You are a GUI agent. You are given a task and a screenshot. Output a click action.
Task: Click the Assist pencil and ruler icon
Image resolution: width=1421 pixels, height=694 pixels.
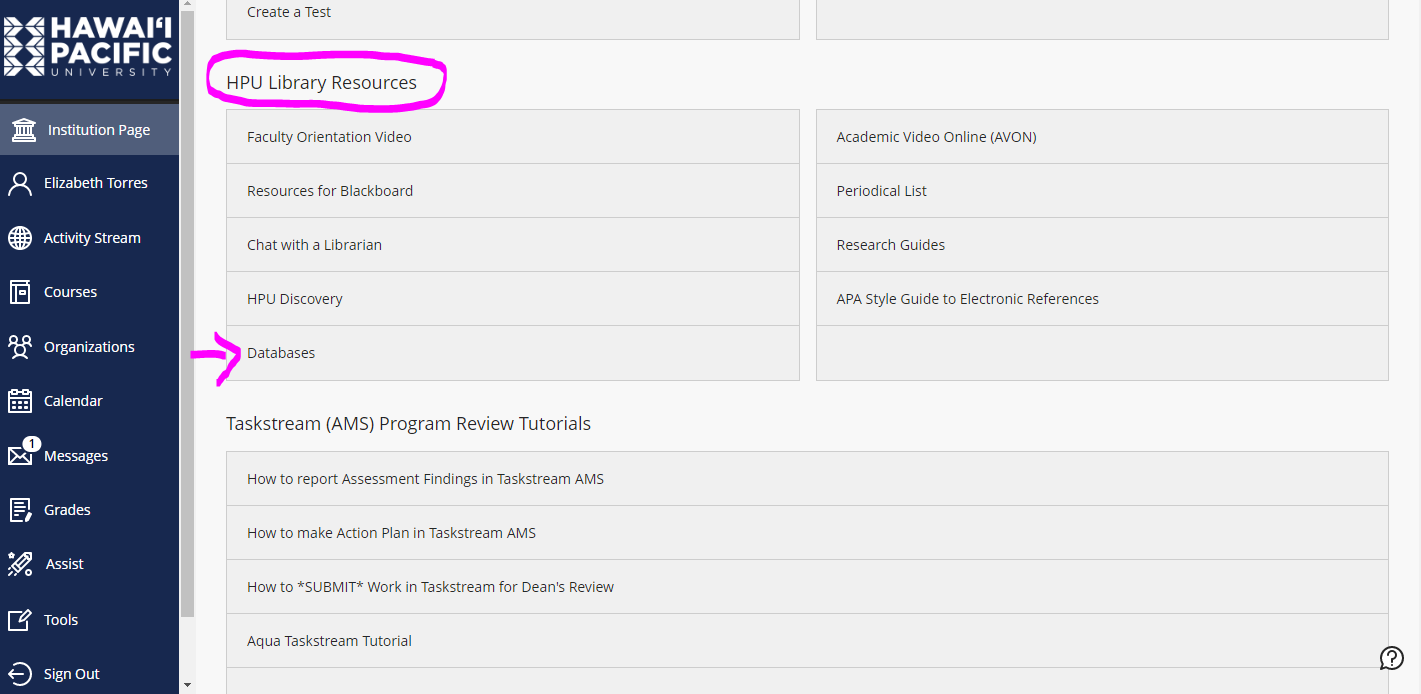20,564
